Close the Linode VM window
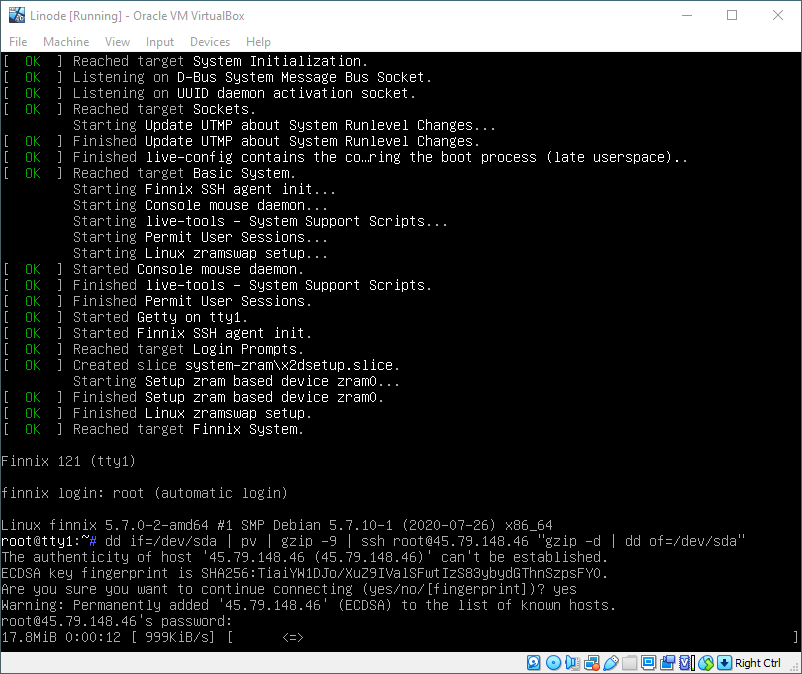802x674 pixels. click(777, 15)
